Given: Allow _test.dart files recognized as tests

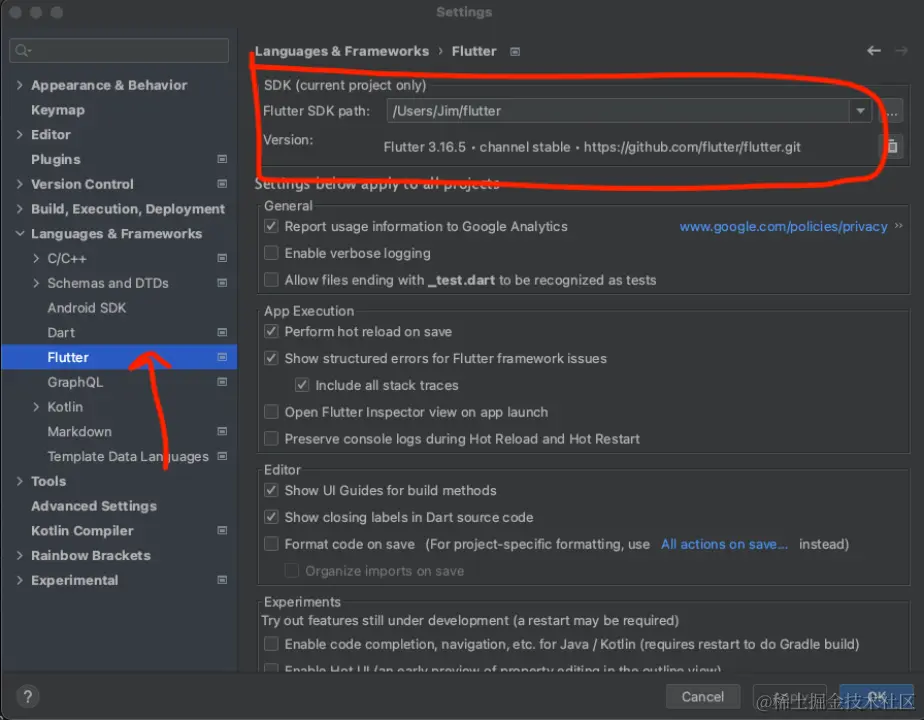Looking at the screenshot, I should click(x=271, y=280).
